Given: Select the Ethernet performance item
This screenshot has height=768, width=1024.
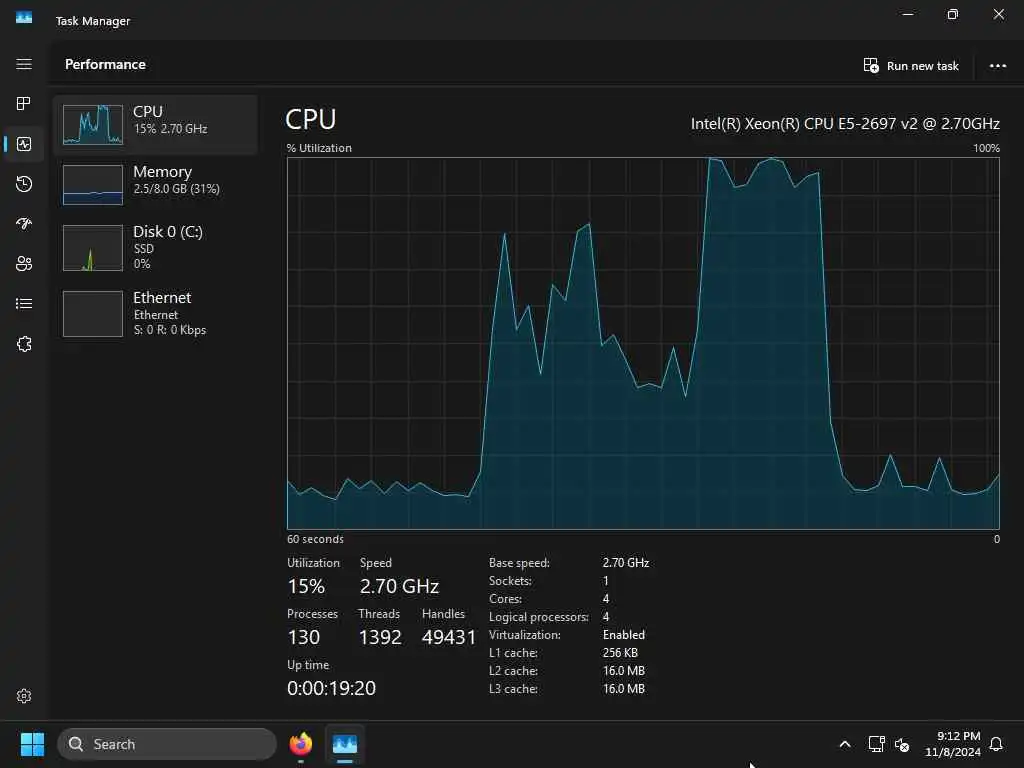Looking at the screenshot, I should (x=155, y=313).
